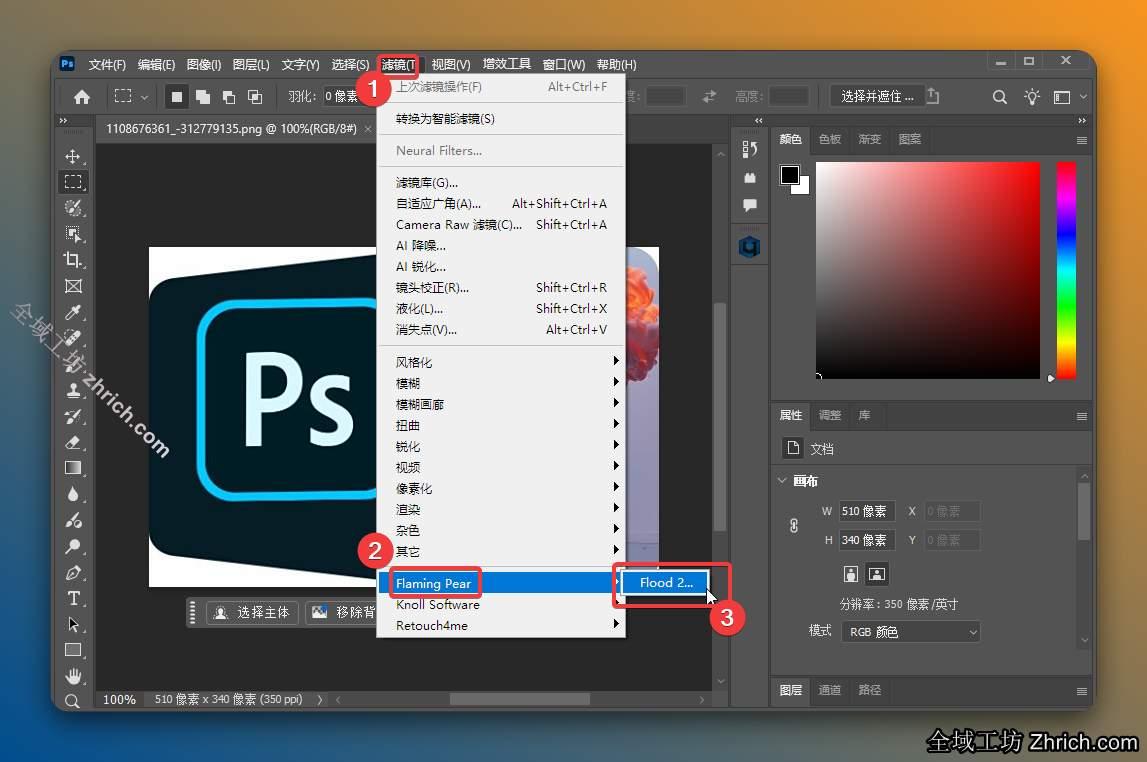The height and width of the screenshot is (762, 1147).
Task: Select New selection mode button
Action: 176,97
